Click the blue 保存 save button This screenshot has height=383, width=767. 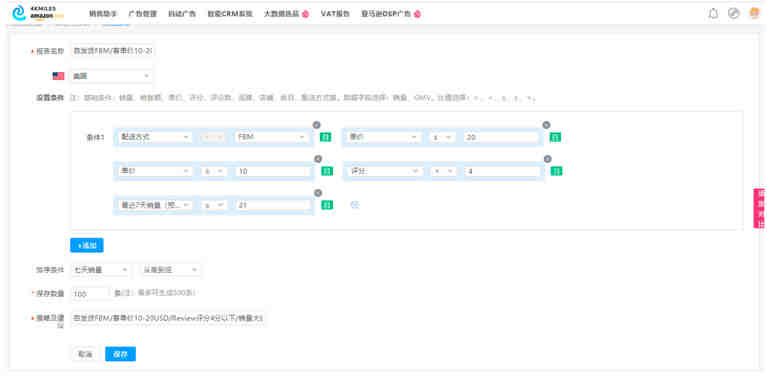(x=120, y=354)
